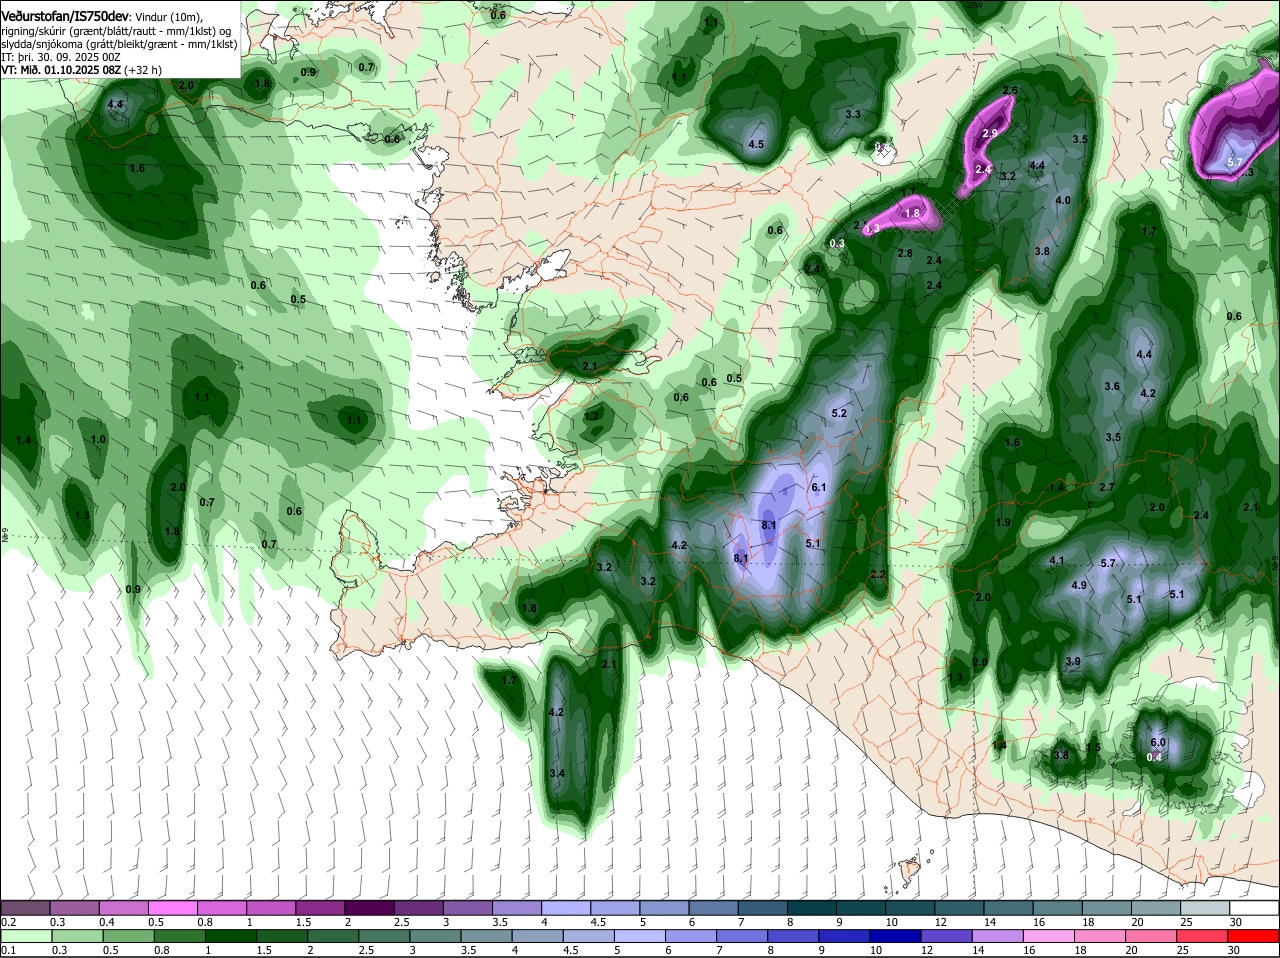Viewport: 1280px width, 958px height.
Task: Click the 4.5 precipitation value in the north
Action: coord(756,144)
